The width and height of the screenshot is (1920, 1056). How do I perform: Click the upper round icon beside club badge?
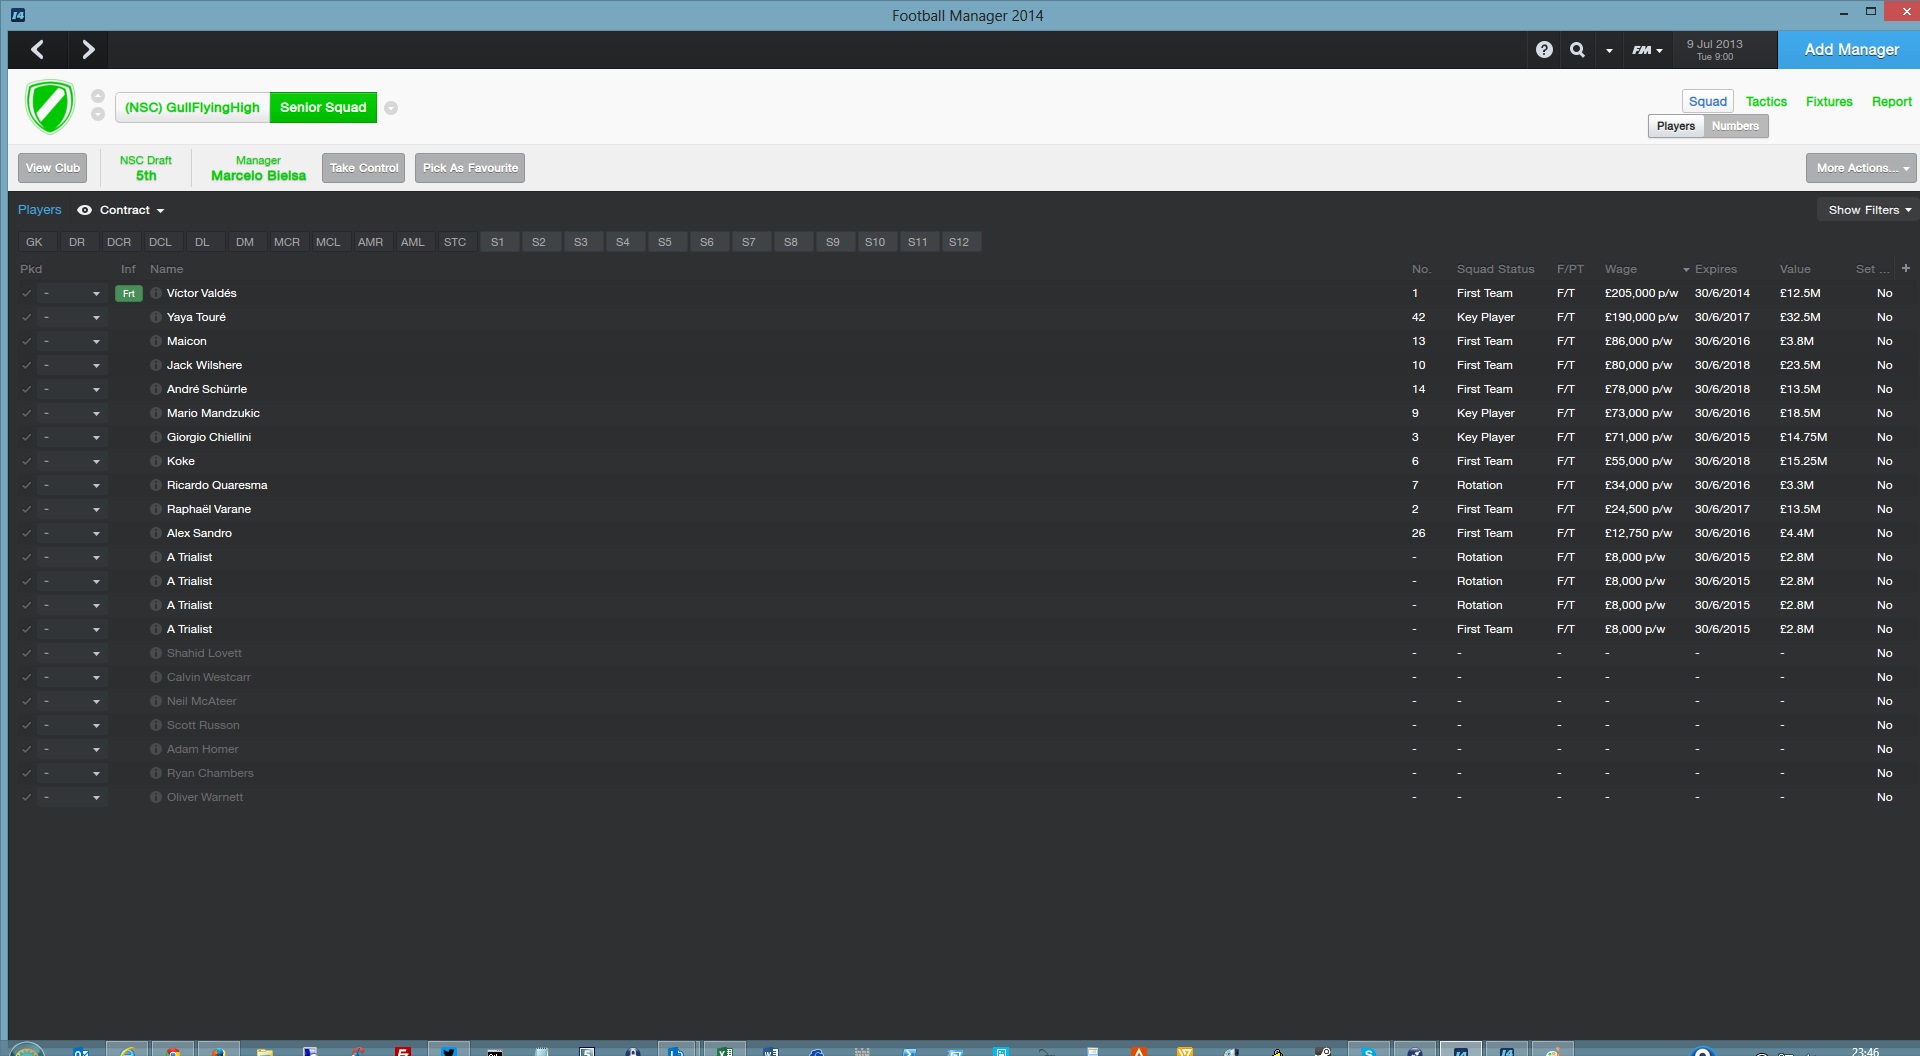click(x=98, y=96)
